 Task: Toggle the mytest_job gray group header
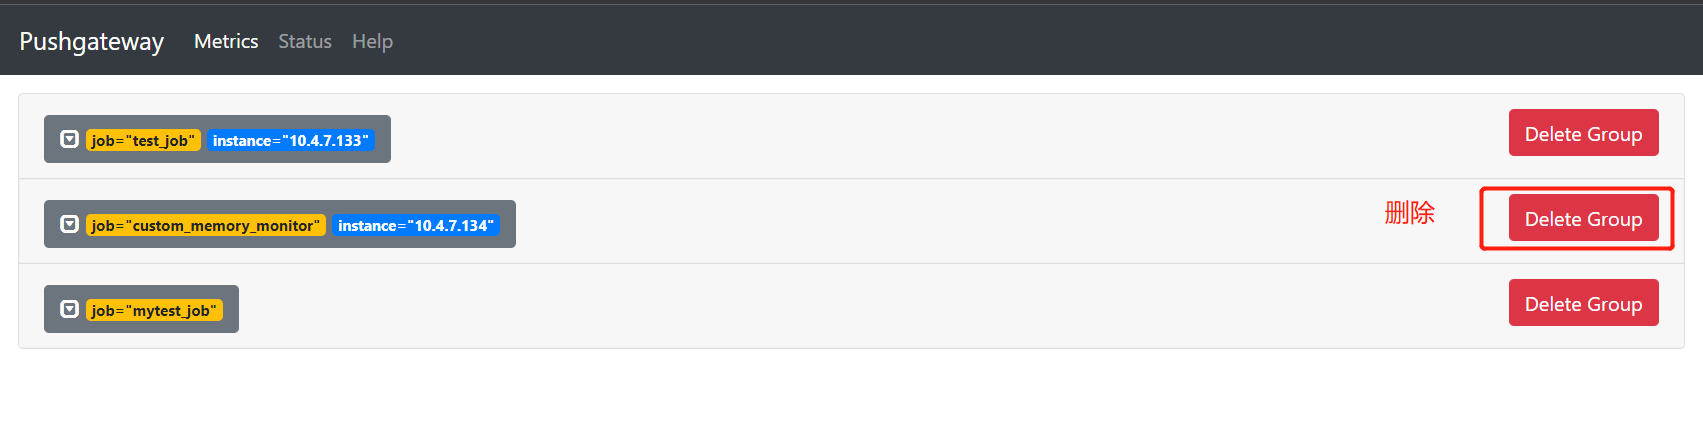coord(230,309)
